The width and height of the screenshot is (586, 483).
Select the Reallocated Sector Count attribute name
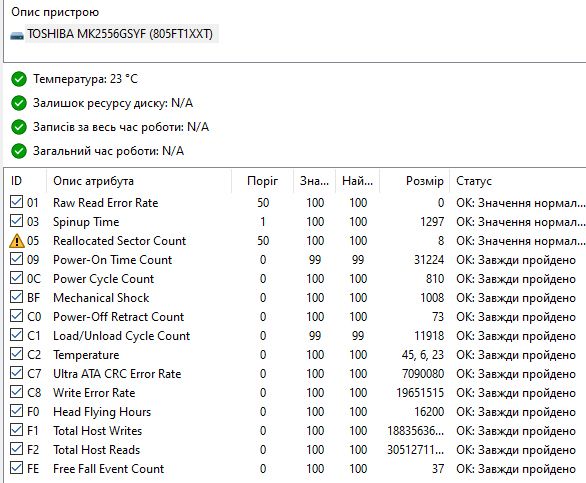click(x=119, y=241)
